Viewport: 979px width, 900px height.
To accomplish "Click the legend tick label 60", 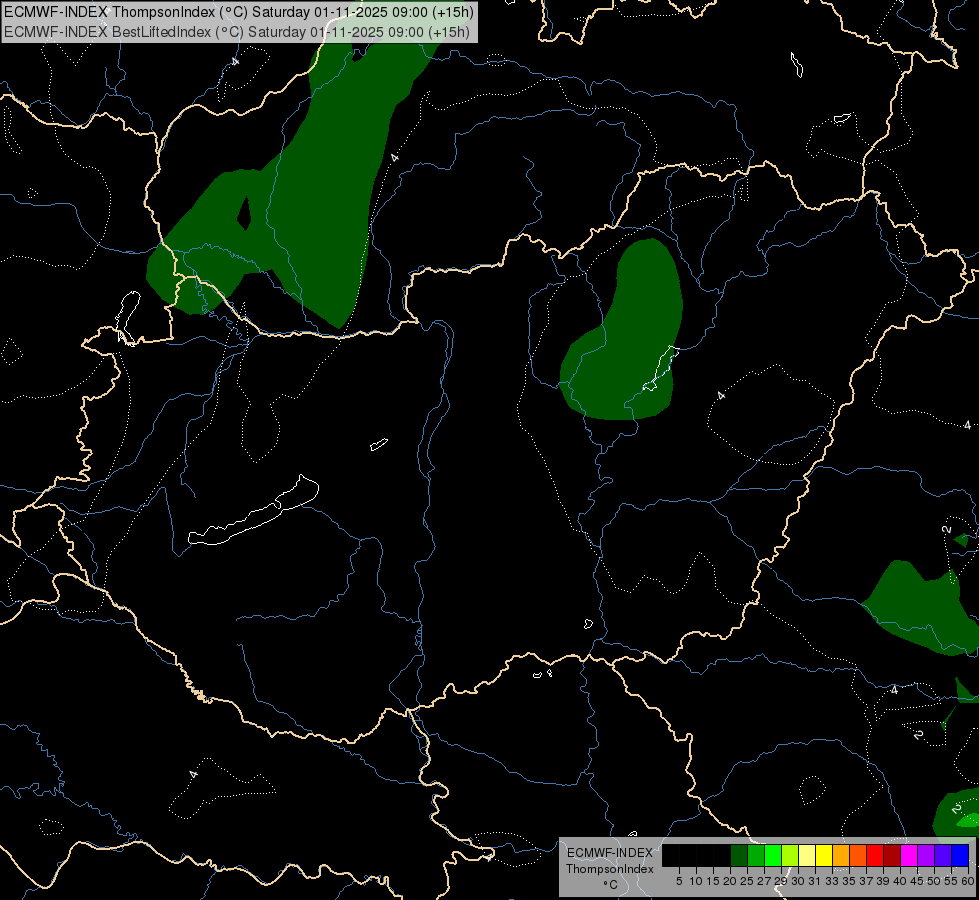I will (967, 881).
